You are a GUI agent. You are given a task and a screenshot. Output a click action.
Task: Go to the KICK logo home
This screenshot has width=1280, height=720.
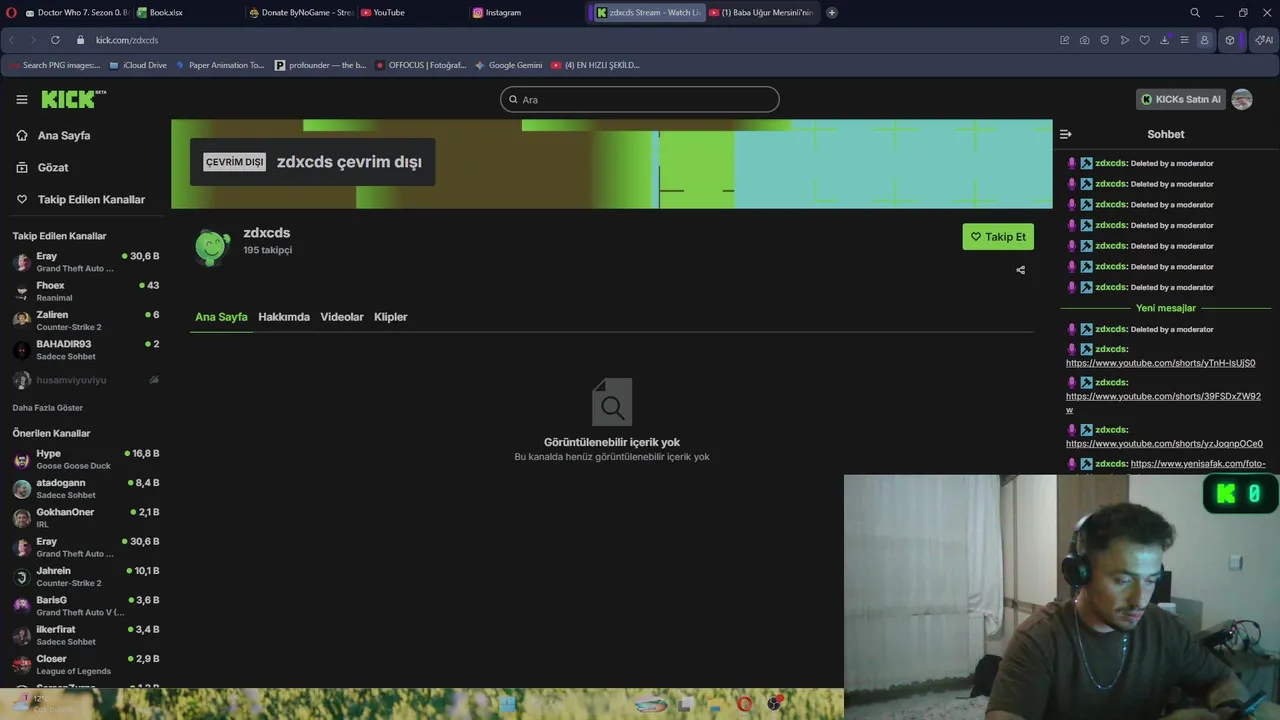[73, 99]
